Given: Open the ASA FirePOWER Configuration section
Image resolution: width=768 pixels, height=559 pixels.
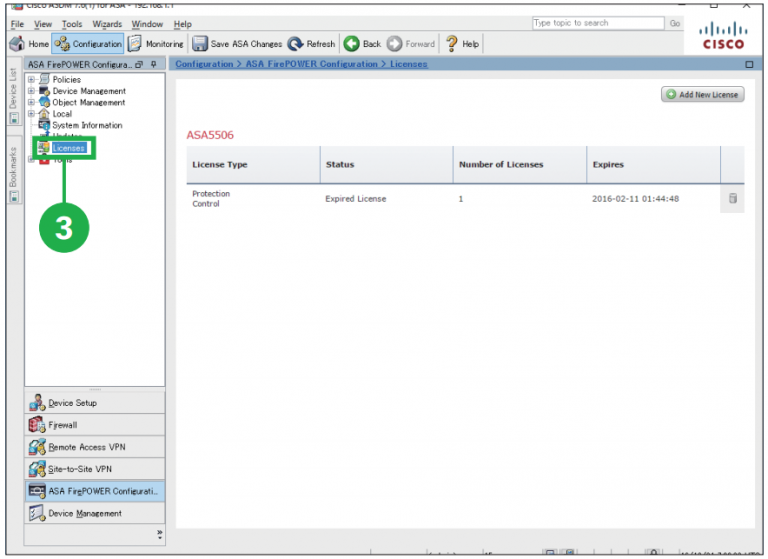Looking at the screenshot, I should click(95, 491).
